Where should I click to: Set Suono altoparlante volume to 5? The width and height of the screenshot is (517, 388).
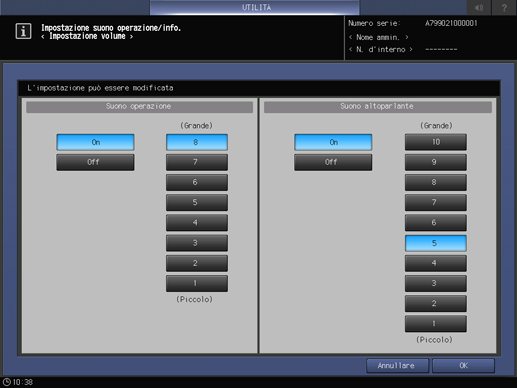(x=436, y=243)
